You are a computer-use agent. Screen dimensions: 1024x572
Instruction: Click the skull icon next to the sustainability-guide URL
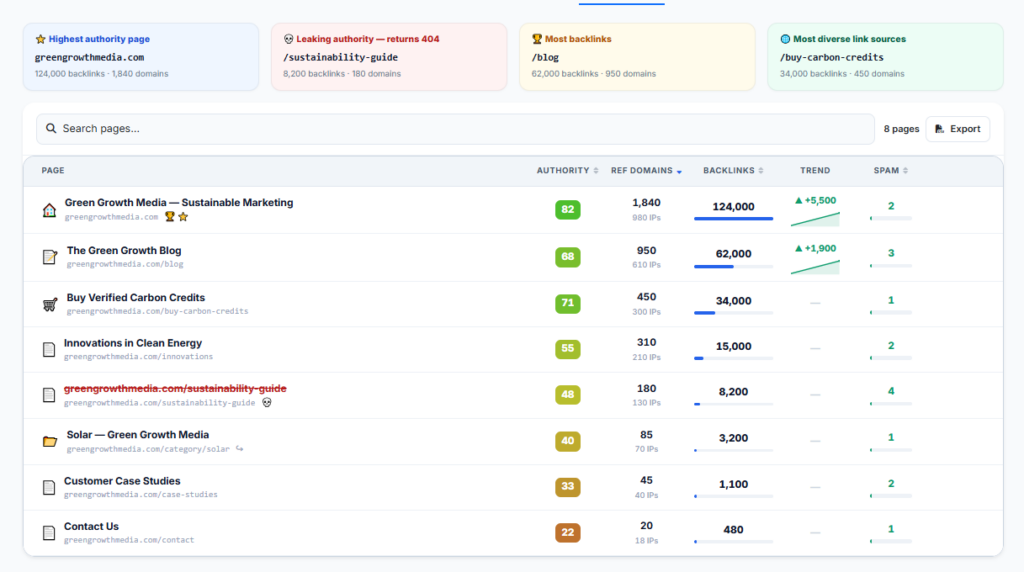point(266,402)
